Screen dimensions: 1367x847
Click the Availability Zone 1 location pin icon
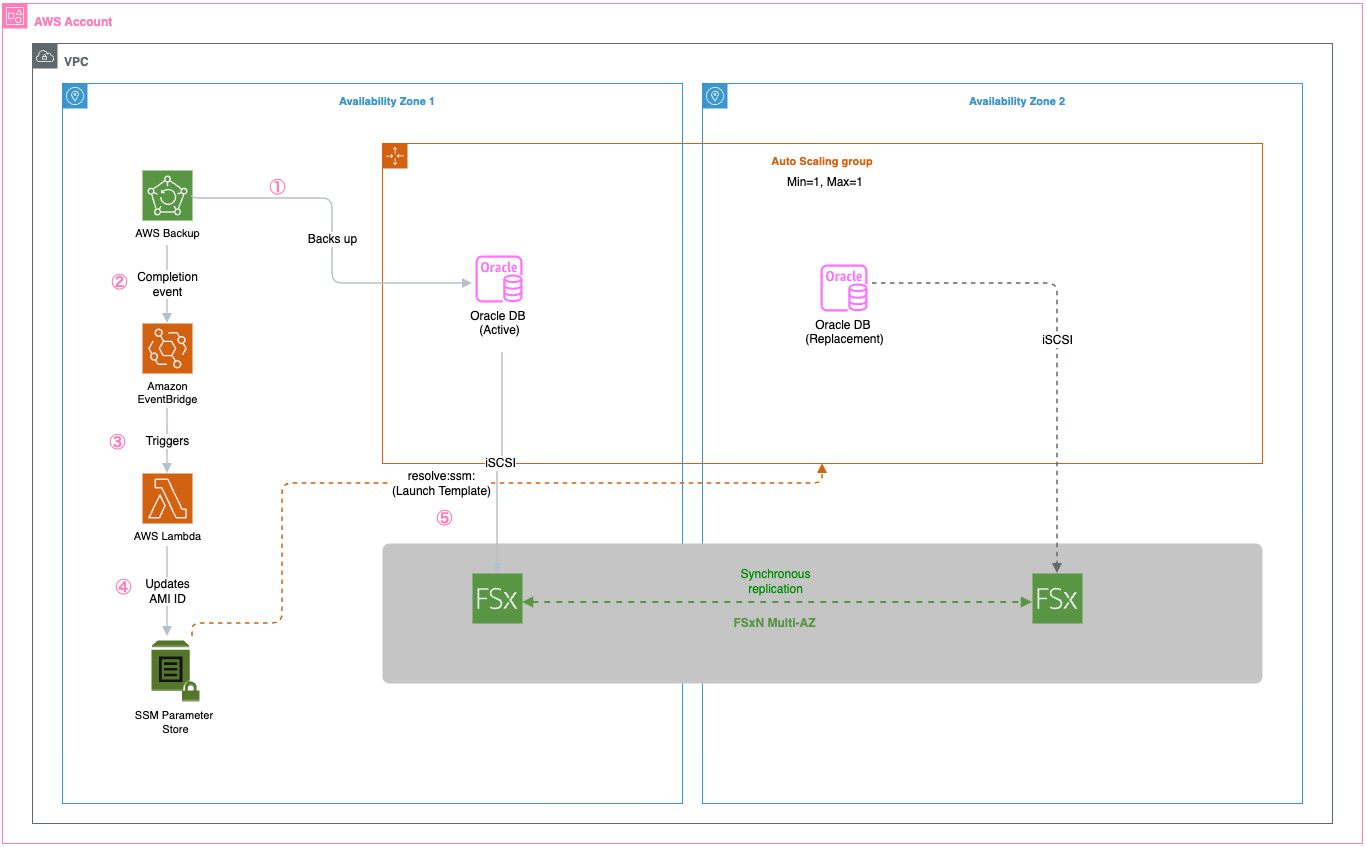tap(75, 96)
